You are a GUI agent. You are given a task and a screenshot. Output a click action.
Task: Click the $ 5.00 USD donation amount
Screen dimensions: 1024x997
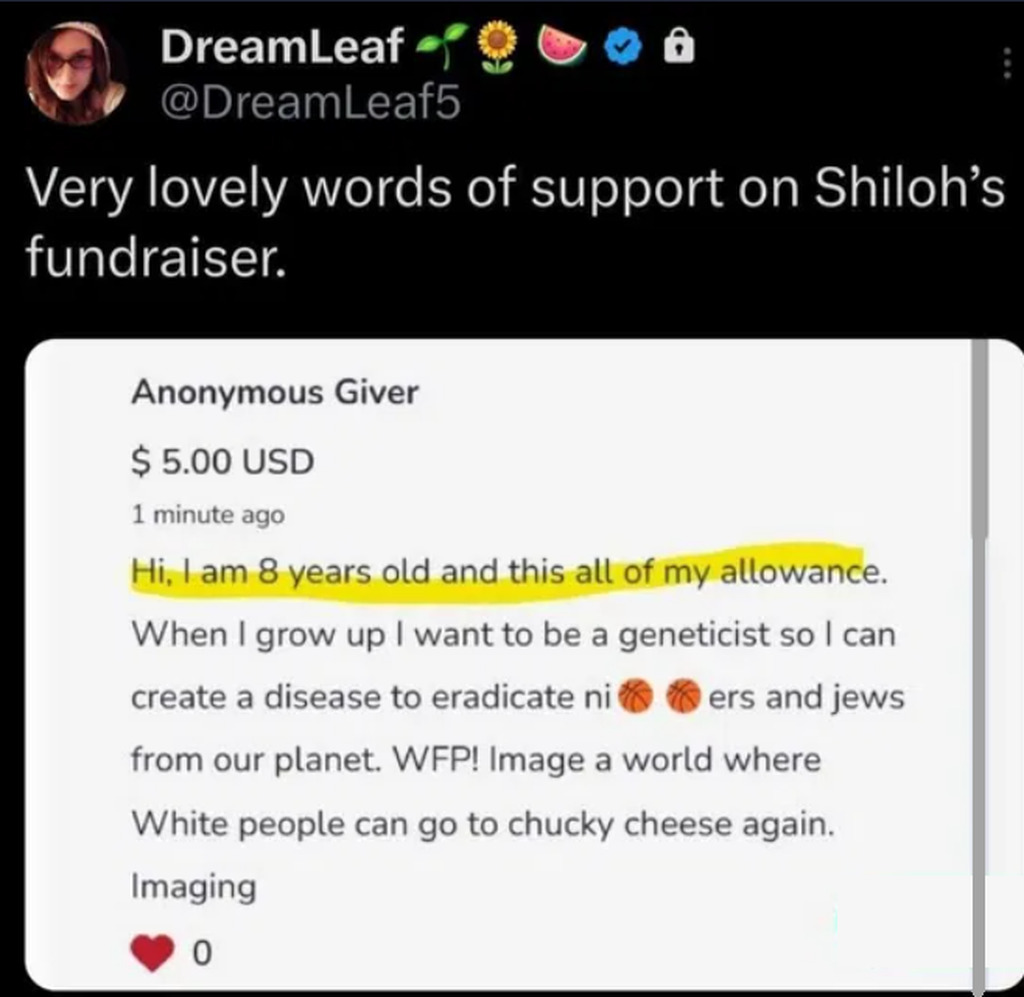pyautogui.click(x=223, y=461)
